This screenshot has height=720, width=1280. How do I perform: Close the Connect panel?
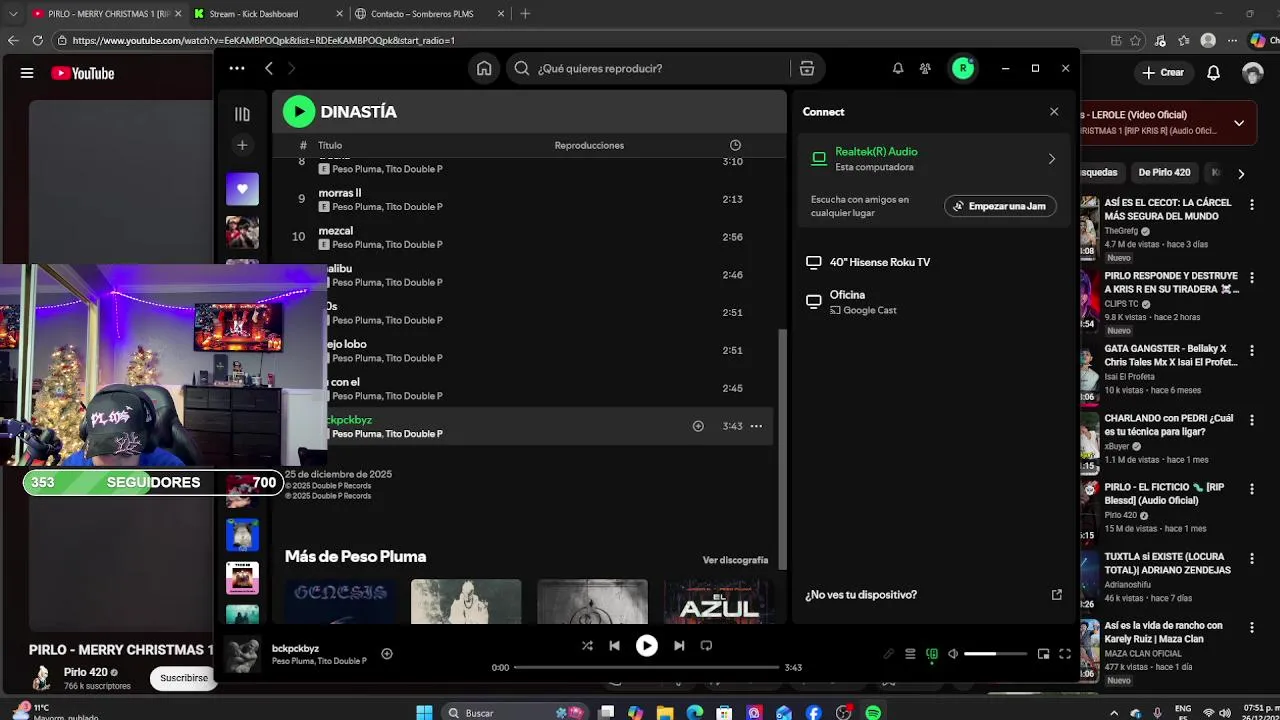point(1054,111)
